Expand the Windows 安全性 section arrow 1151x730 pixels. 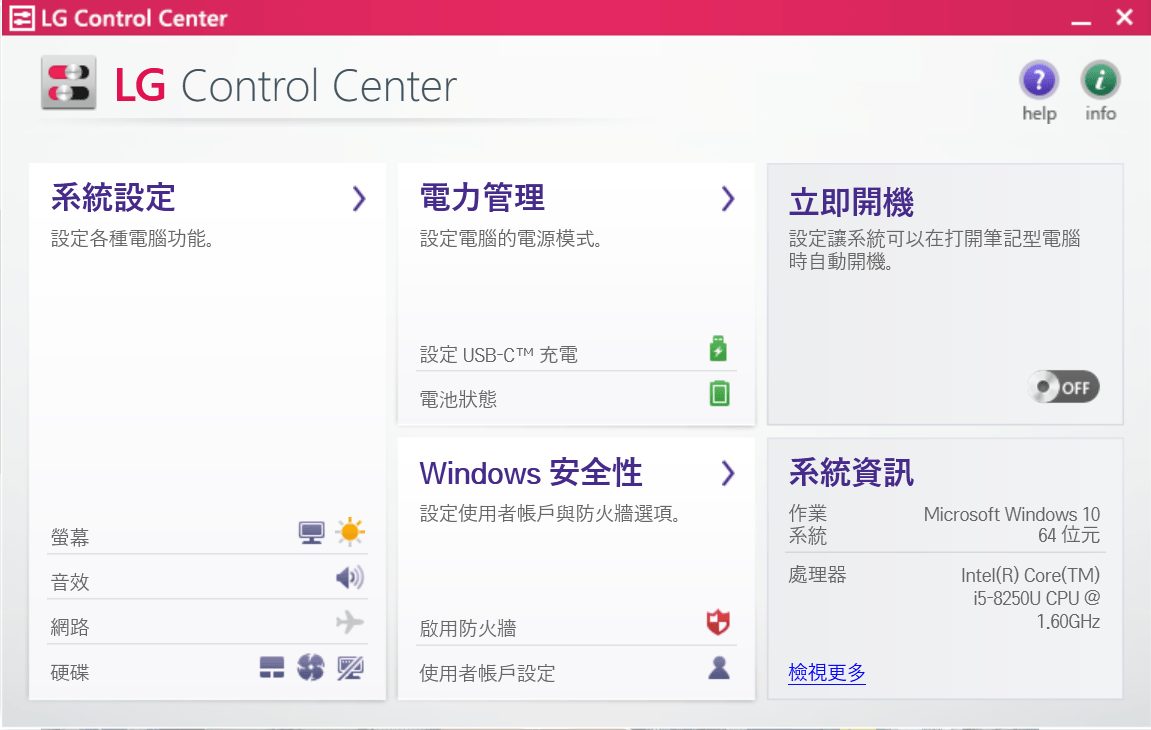[x=728, y=473]
